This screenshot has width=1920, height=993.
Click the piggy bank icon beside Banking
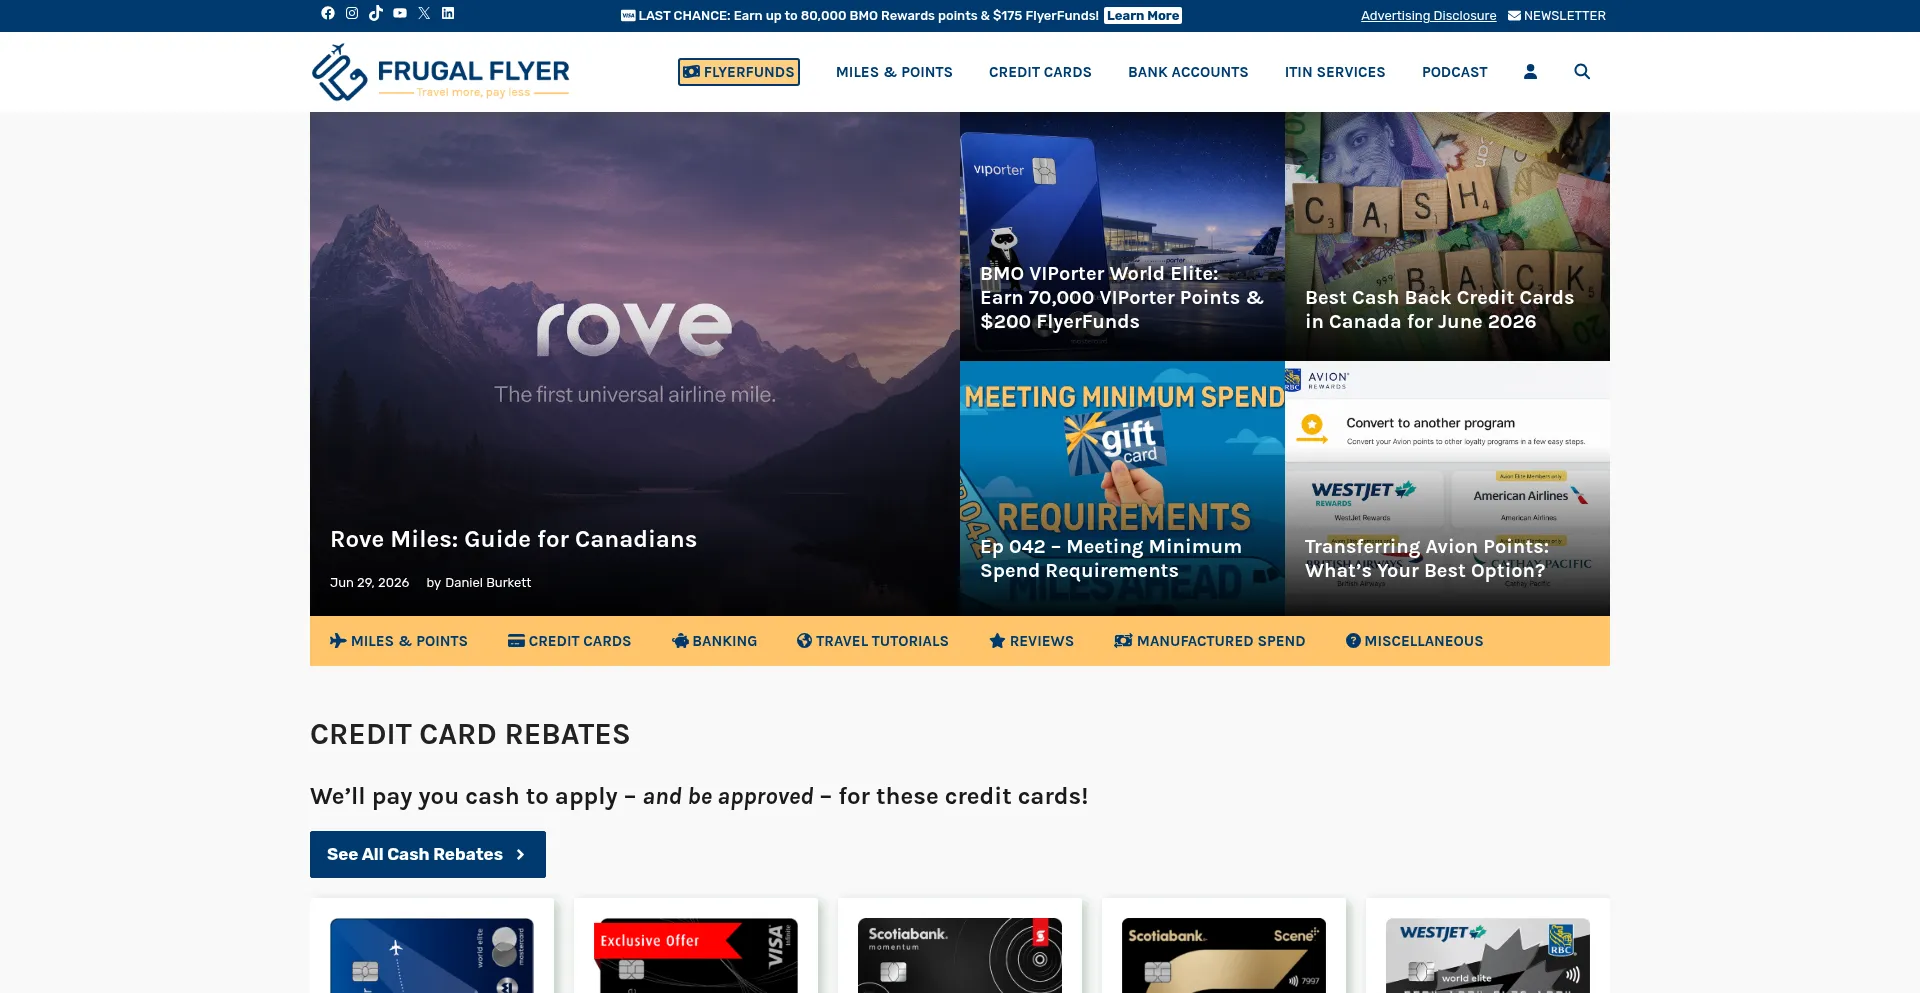[680, 641]
